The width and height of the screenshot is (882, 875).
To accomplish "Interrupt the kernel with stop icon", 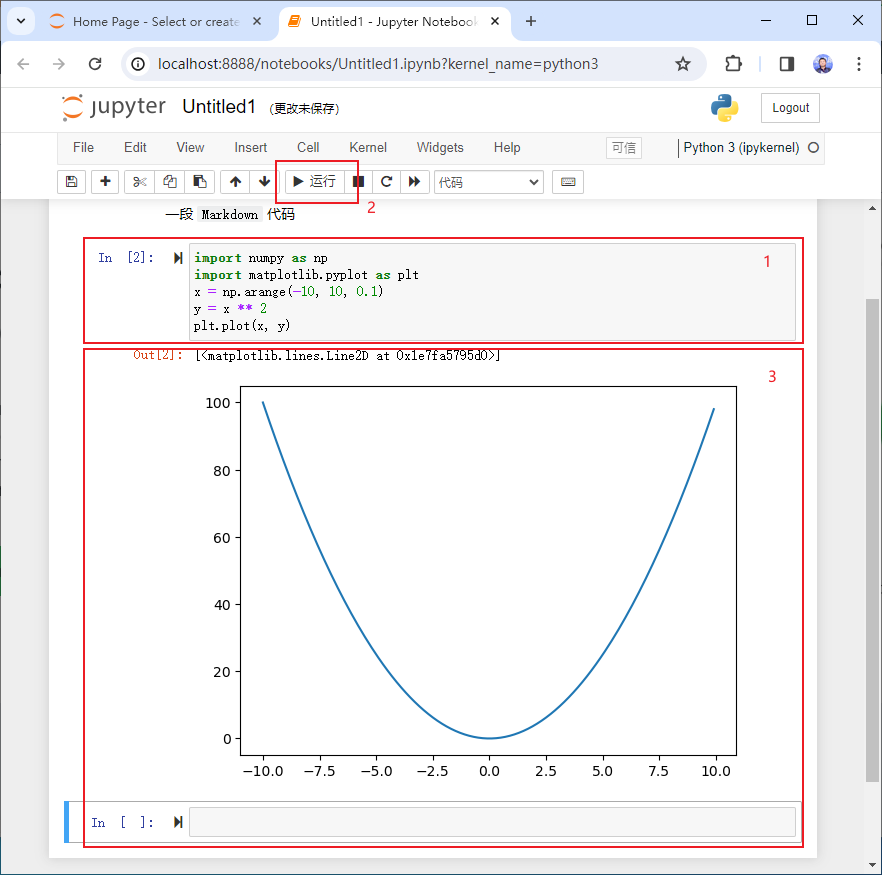I will (x=358, y=182).
